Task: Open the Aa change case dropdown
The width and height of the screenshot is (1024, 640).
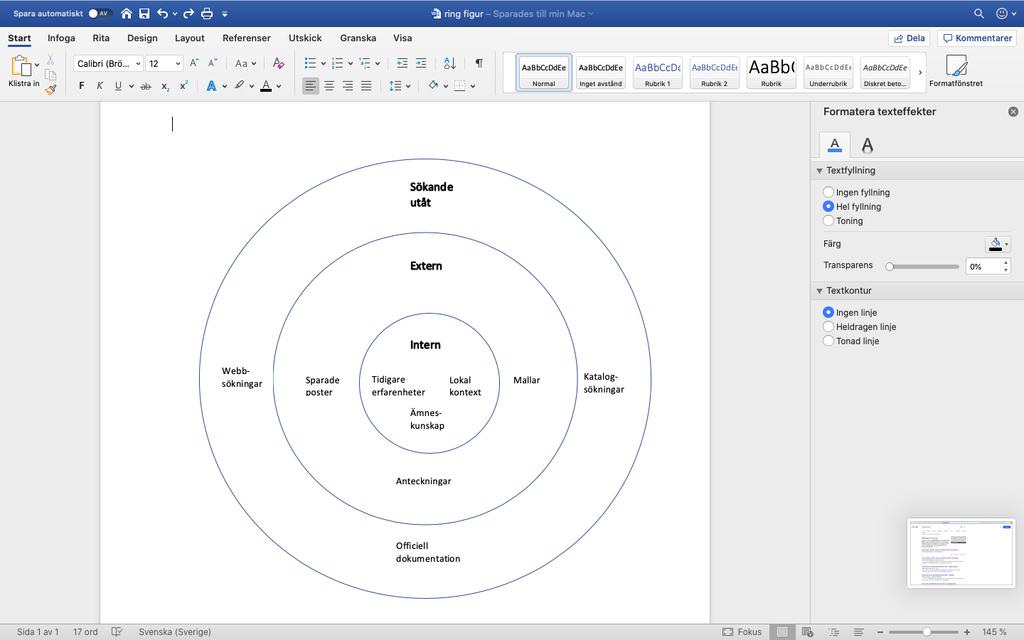Action: [246, 63]
